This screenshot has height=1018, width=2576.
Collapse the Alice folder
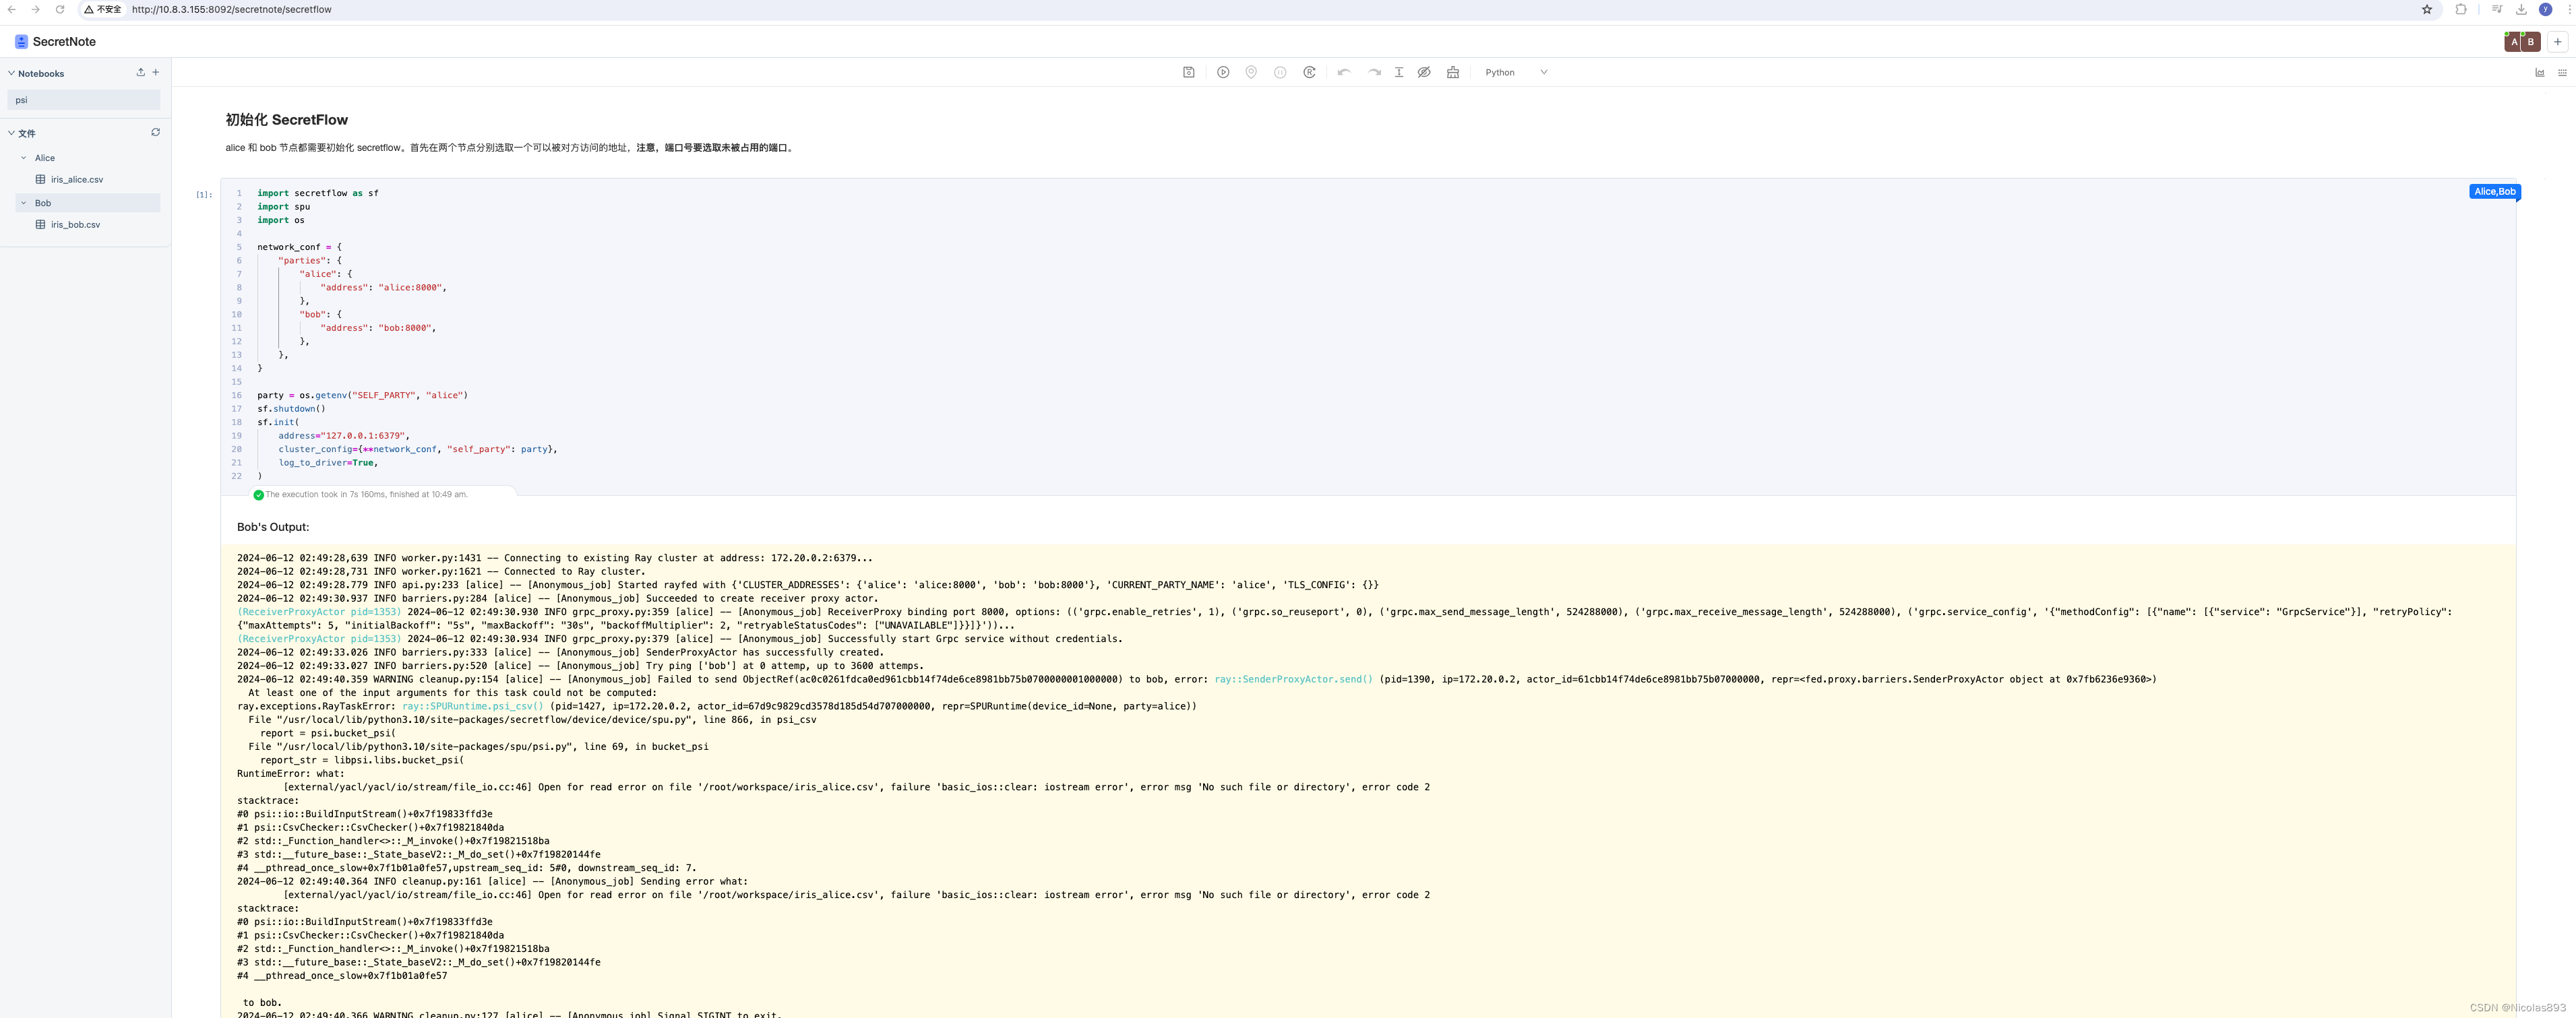tap(24, 158)
